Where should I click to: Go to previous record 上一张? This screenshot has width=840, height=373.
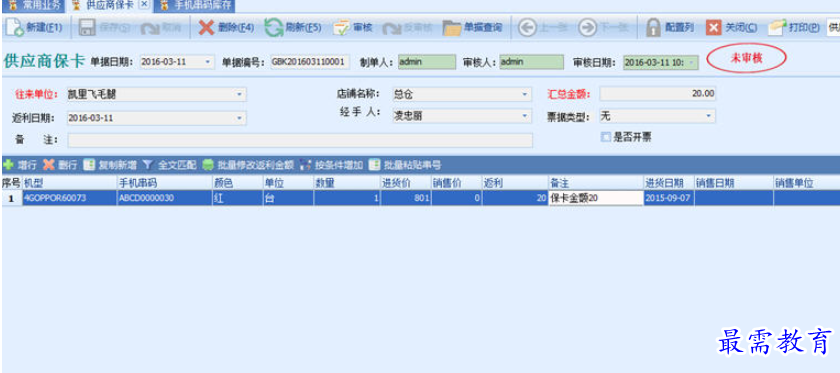pyautogui.click(x=542, y=27)
